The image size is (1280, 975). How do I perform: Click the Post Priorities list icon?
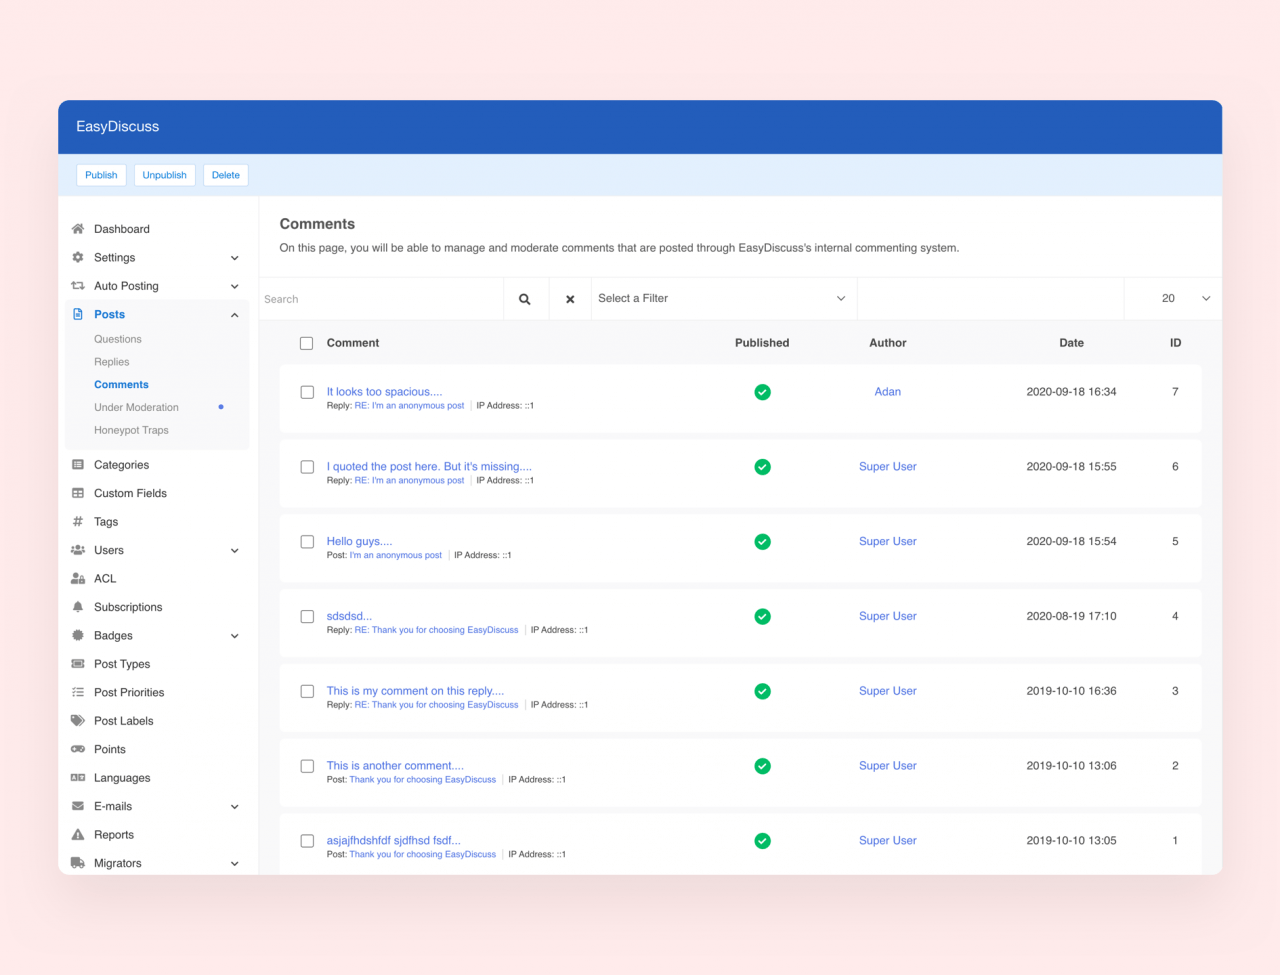coord(78,692)
